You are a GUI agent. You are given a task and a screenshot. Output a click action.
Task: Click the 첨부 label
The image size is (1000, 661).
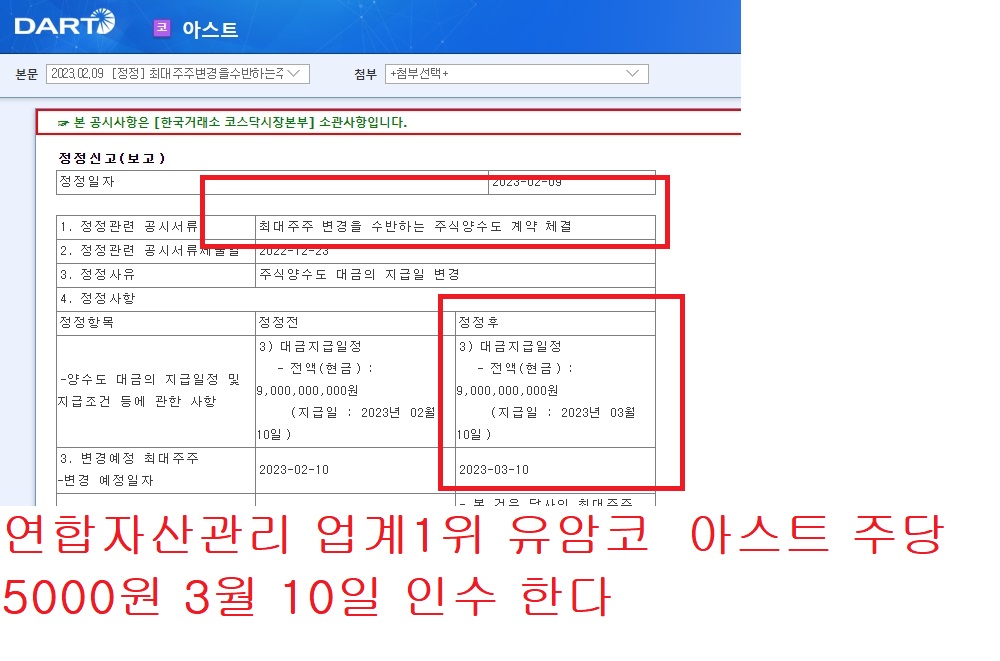tap(365, 75)
